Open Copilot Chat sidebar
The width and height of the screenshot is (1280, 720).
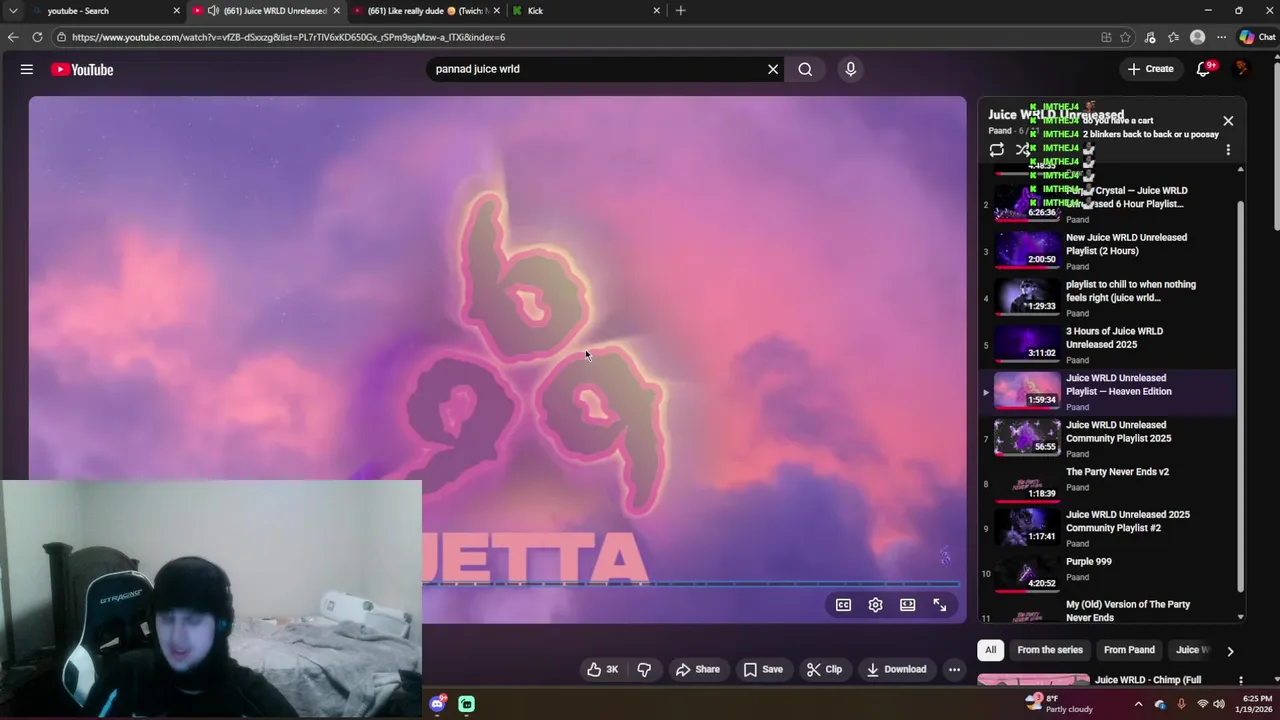(x=1256, y=37)
